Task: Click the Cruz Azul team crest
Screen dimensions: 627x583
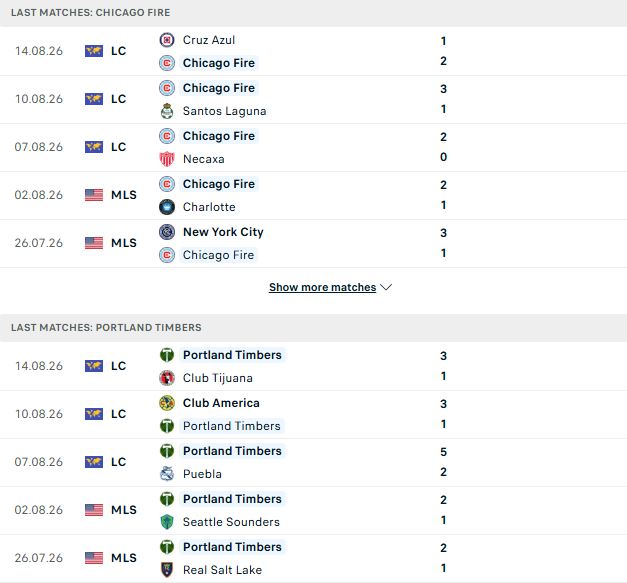Action: point(167,40)
